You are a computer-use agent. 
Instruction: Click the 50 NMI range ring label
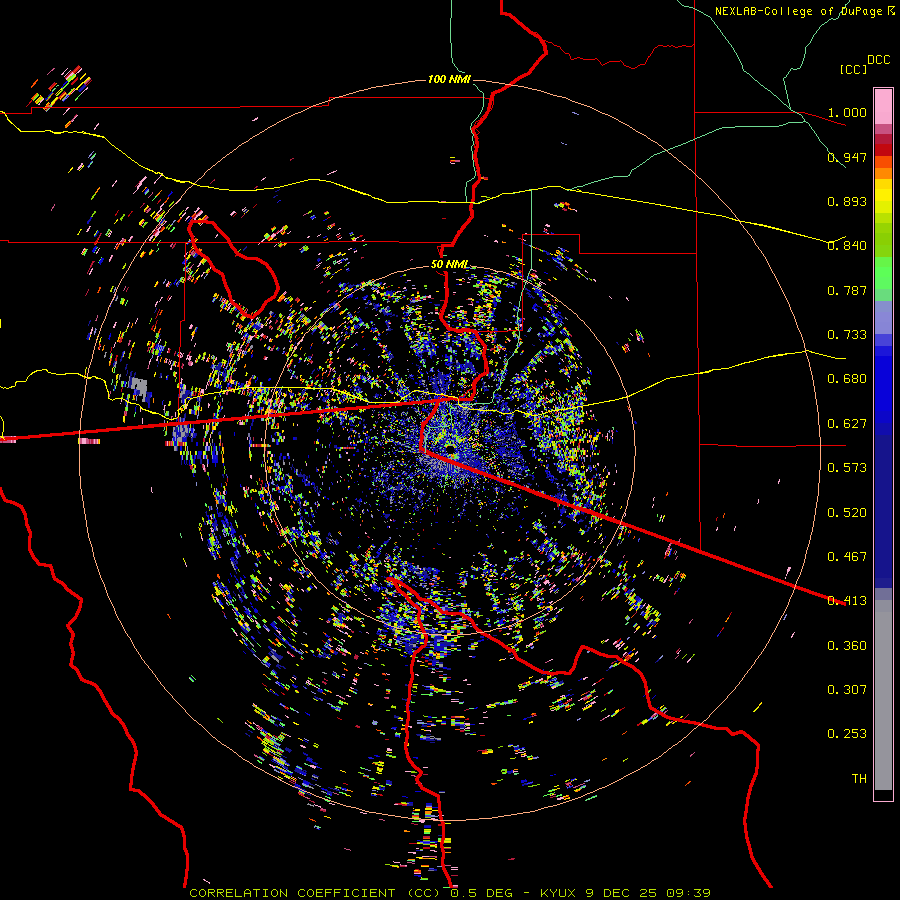[x=449, y=265]
